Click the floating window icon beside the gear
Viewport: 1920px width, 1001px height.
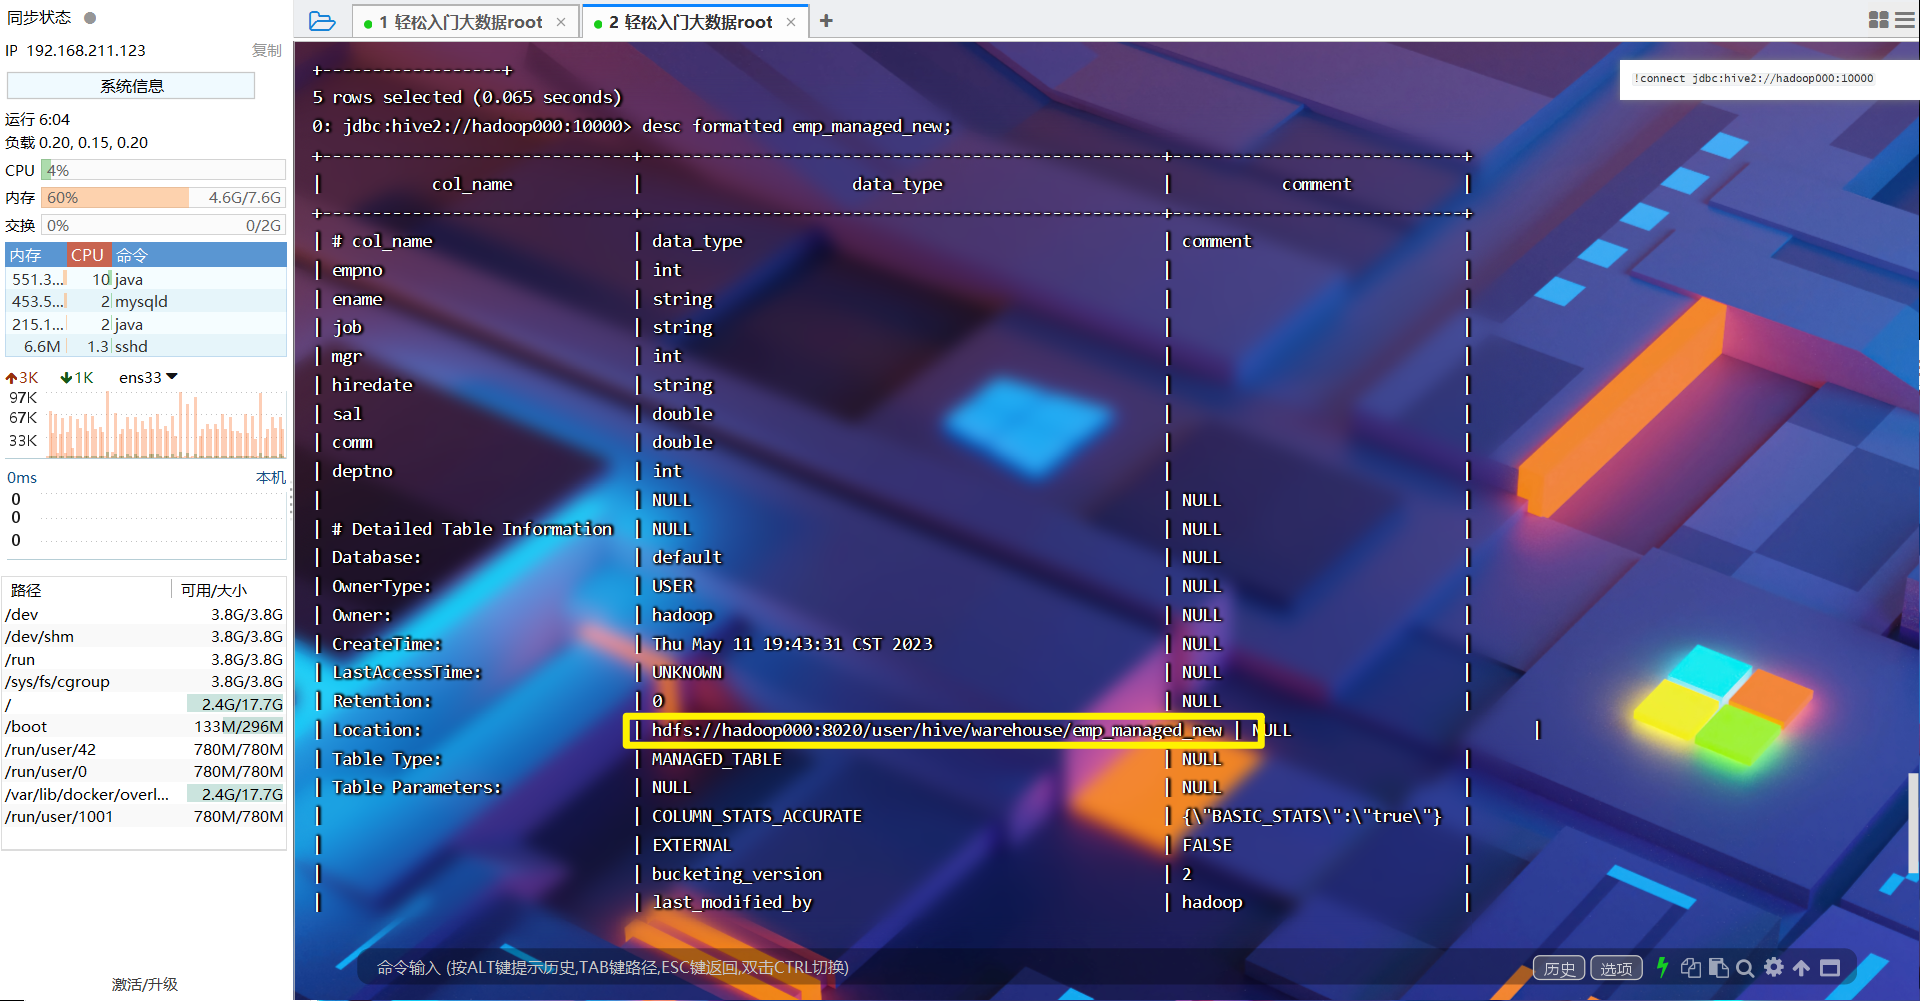pos(1830,967)
